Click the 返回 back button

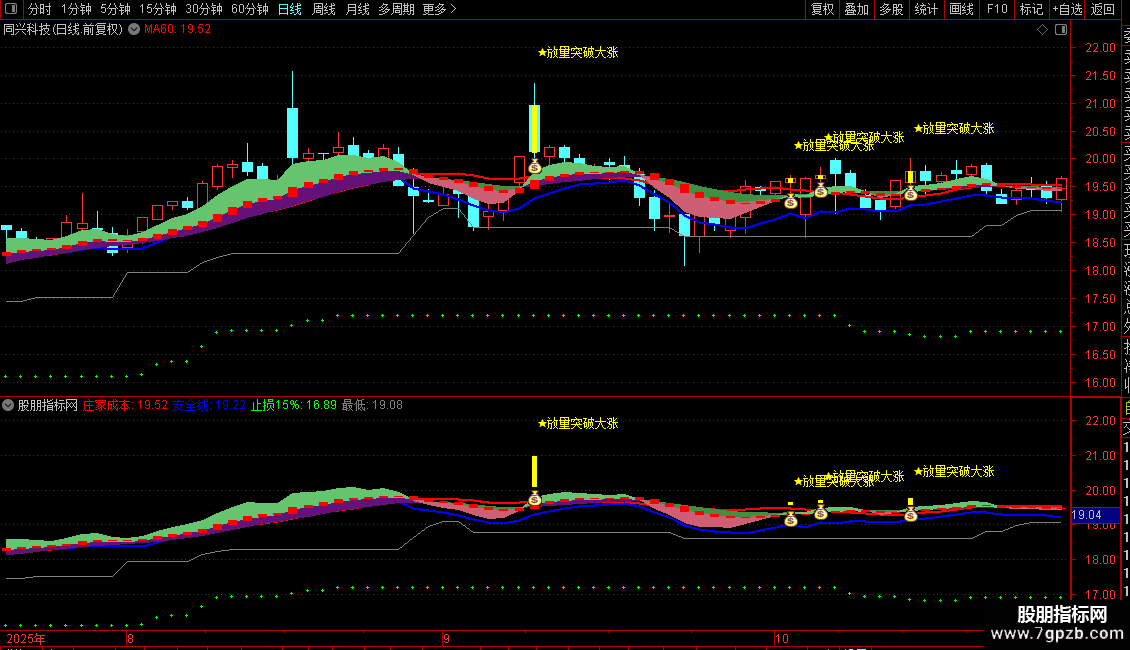pos(1103,9)
